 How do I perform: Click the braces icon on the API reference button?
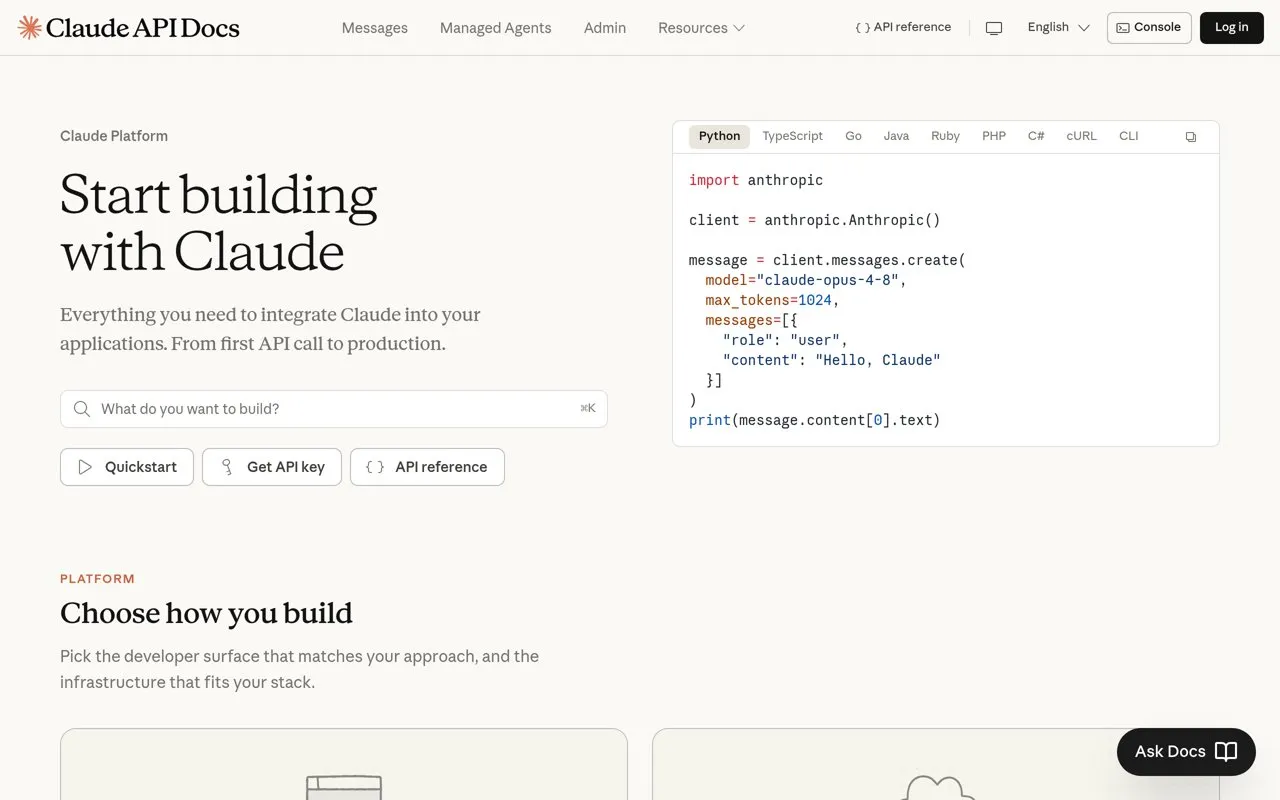375,467
